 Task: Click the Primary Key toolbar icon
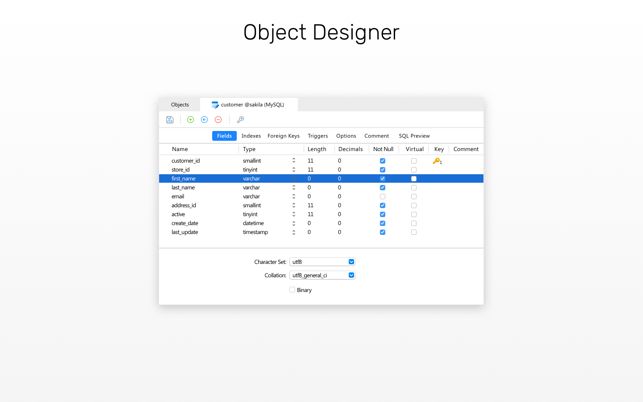click(240, 120)
